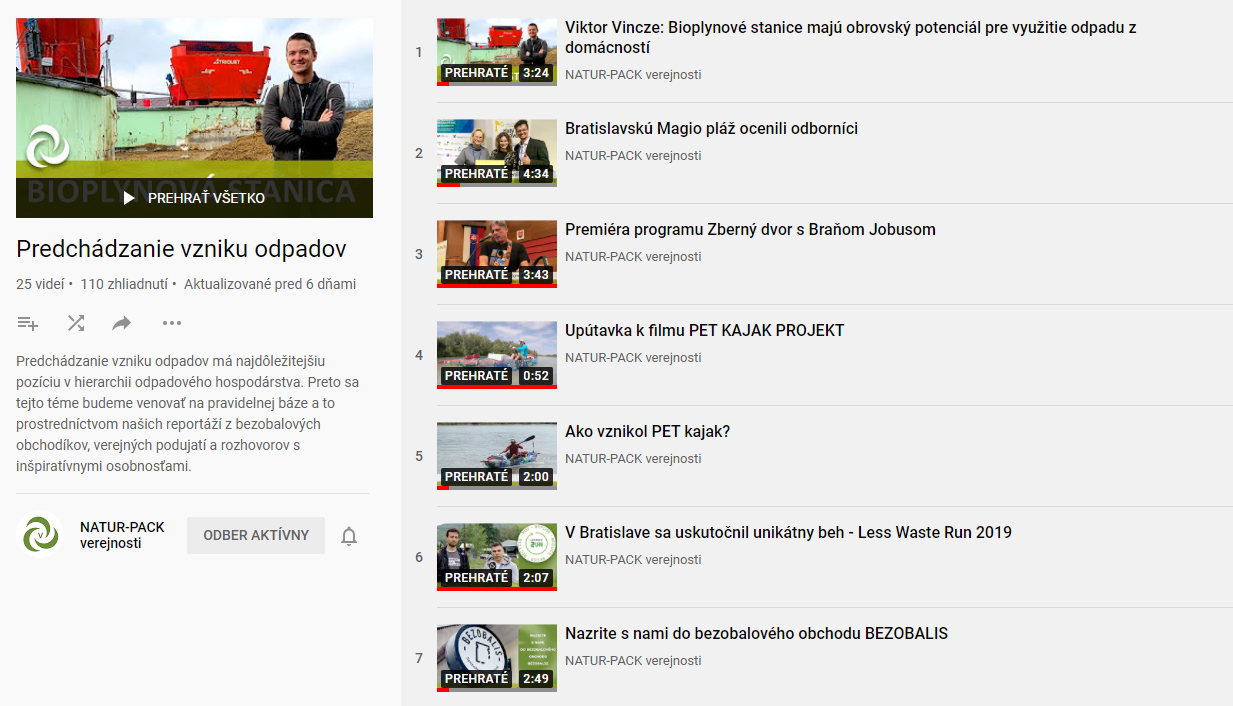Click the 2:00 duration badge
Viewport: 1233px width, 706px height.
[536, 477]
